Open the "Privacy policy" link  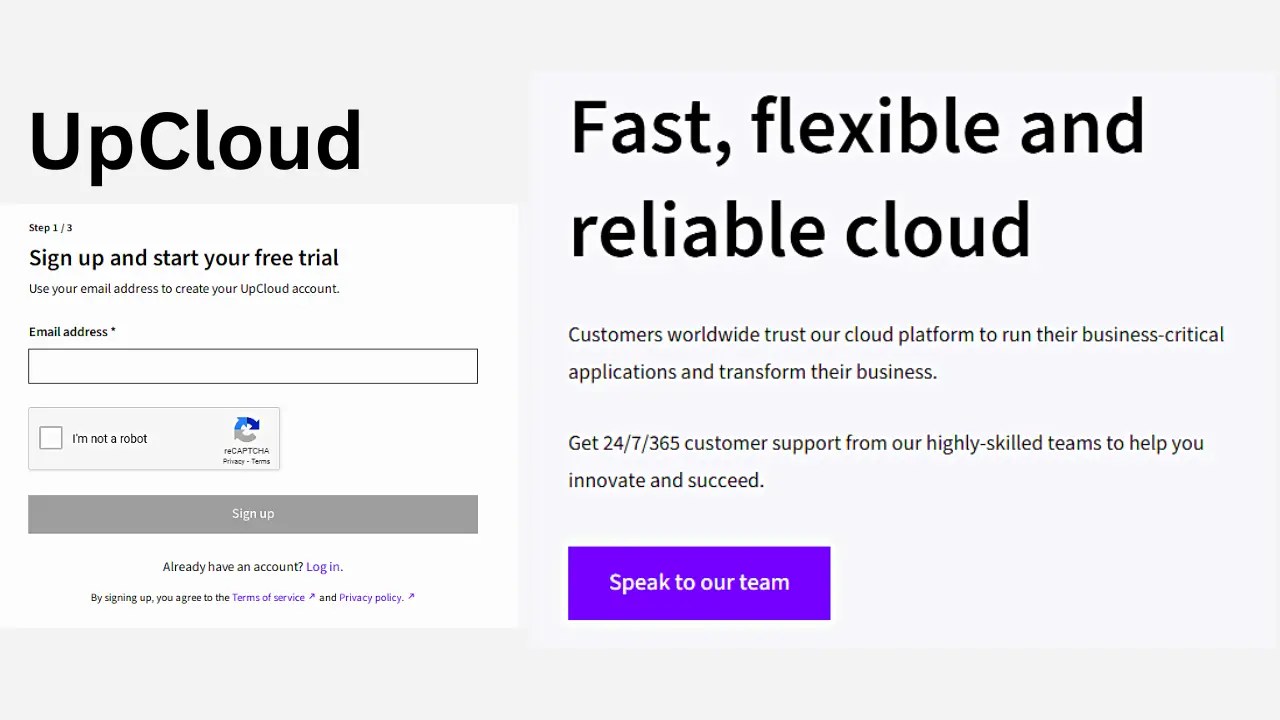tap(370, 597)
